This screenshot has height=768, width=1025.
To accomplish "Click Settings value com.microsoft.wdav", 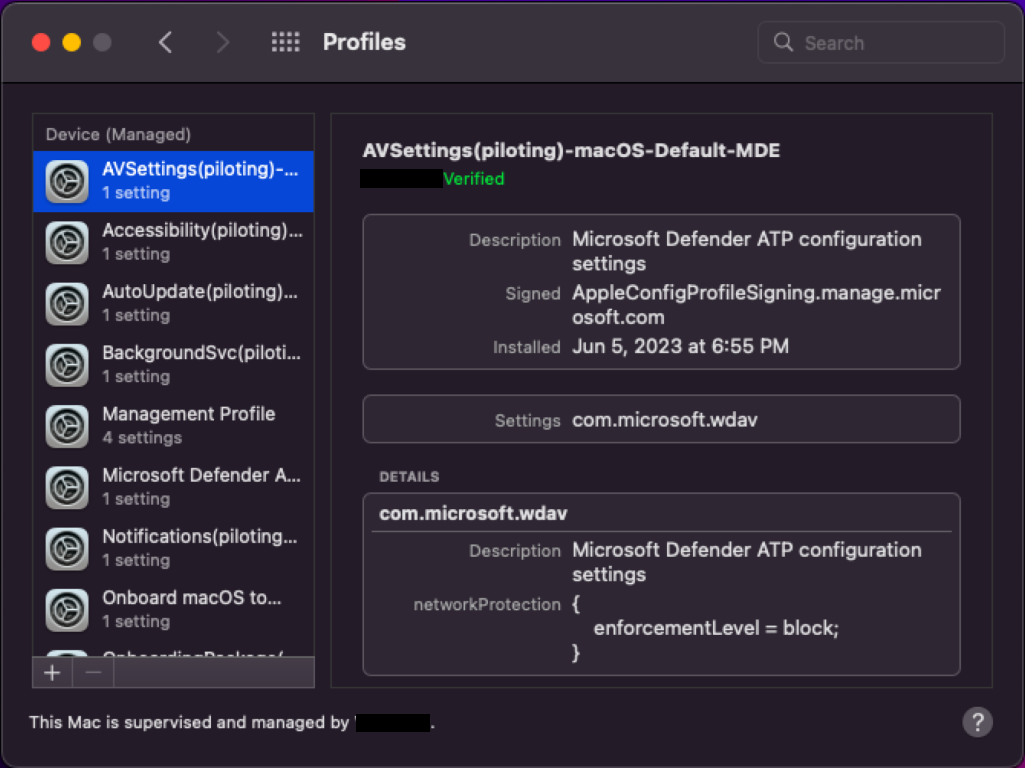I will (665, 420).
